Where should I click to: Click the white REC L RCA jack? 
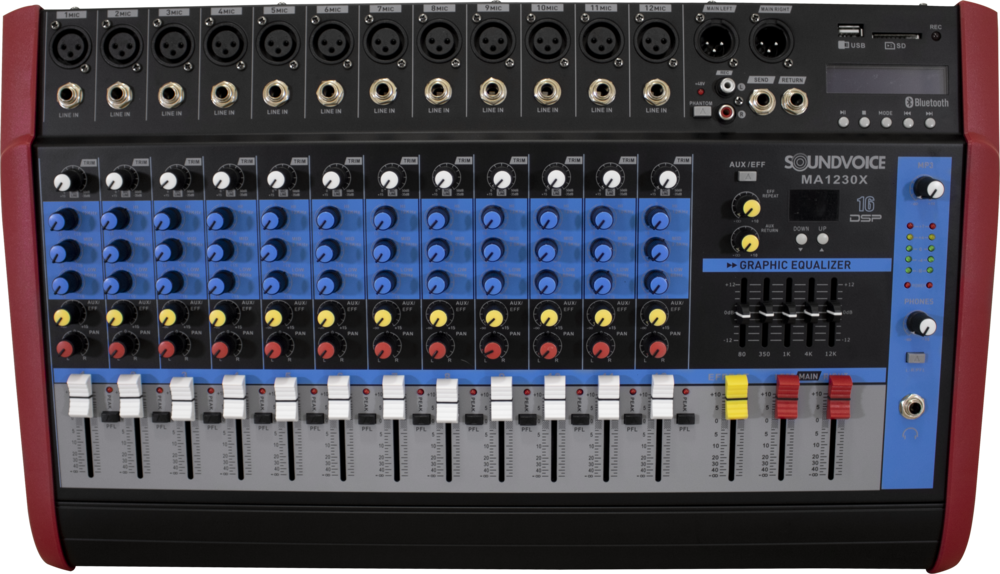(726, 85)
